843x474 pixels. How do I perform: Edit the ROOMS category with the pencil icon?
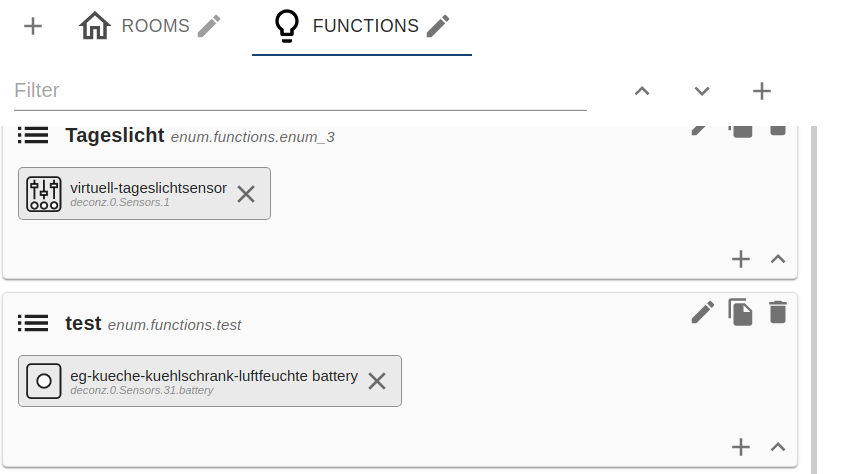coord(209,26)
